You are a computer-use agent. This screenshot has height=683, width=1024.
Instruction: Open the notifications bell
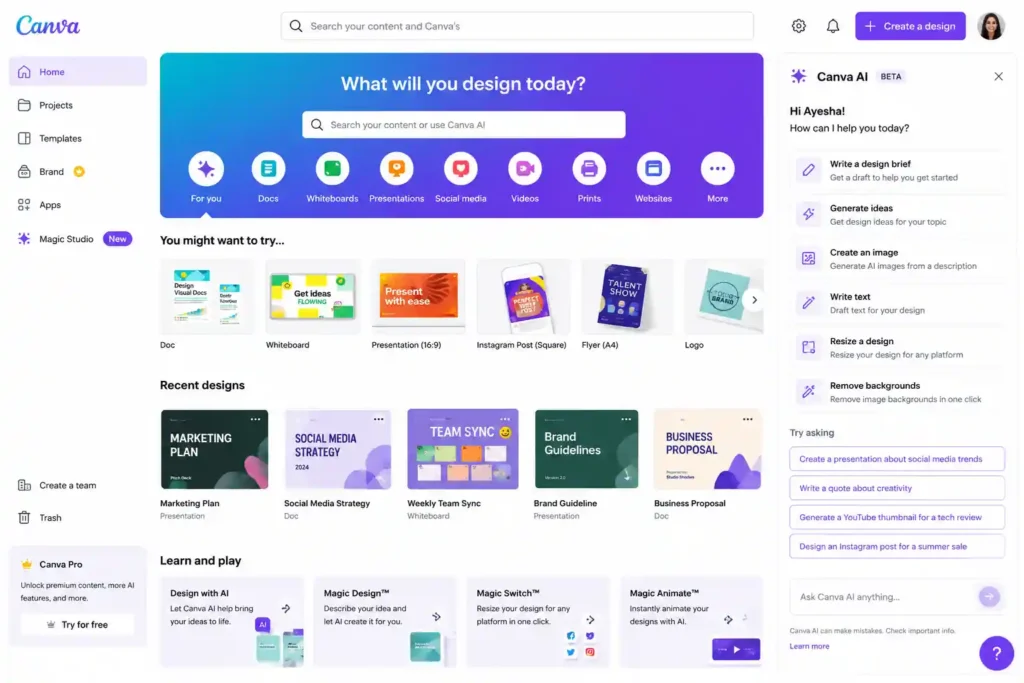(x=833, y=26)
